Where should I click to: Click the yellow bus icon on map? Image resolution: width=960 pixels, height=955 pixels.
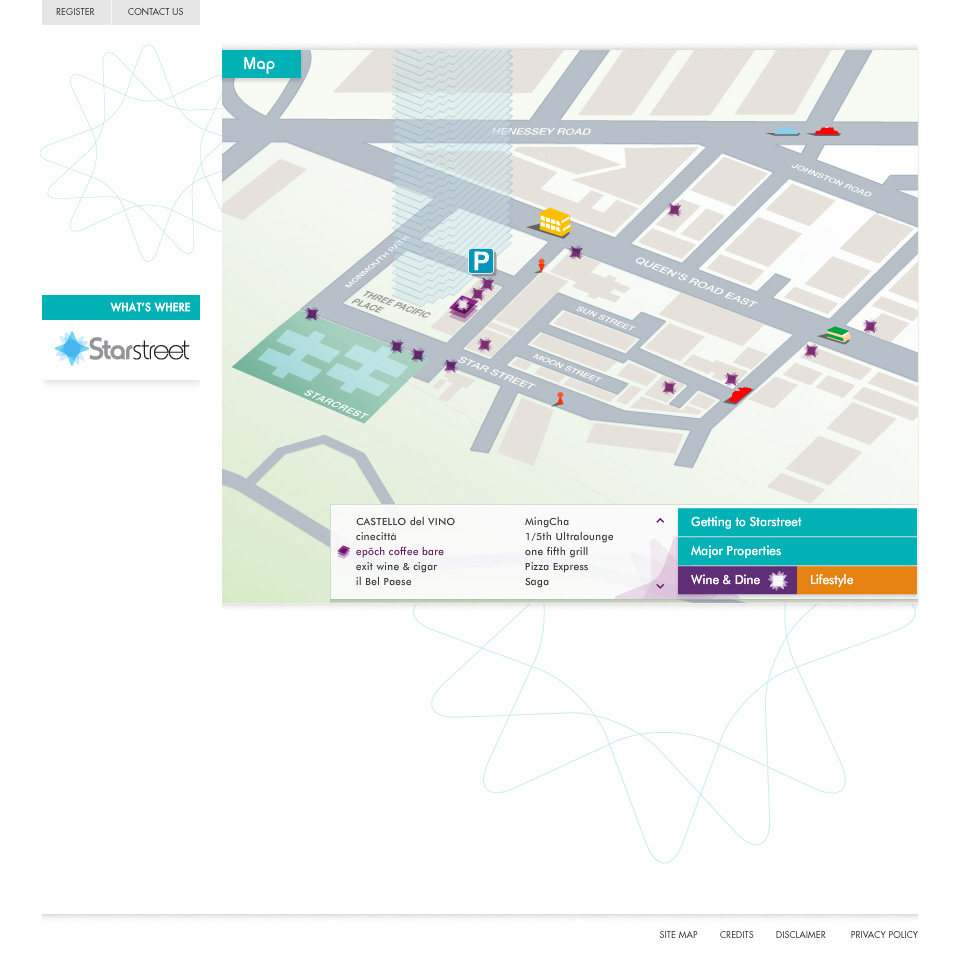[x=554, y=222]
